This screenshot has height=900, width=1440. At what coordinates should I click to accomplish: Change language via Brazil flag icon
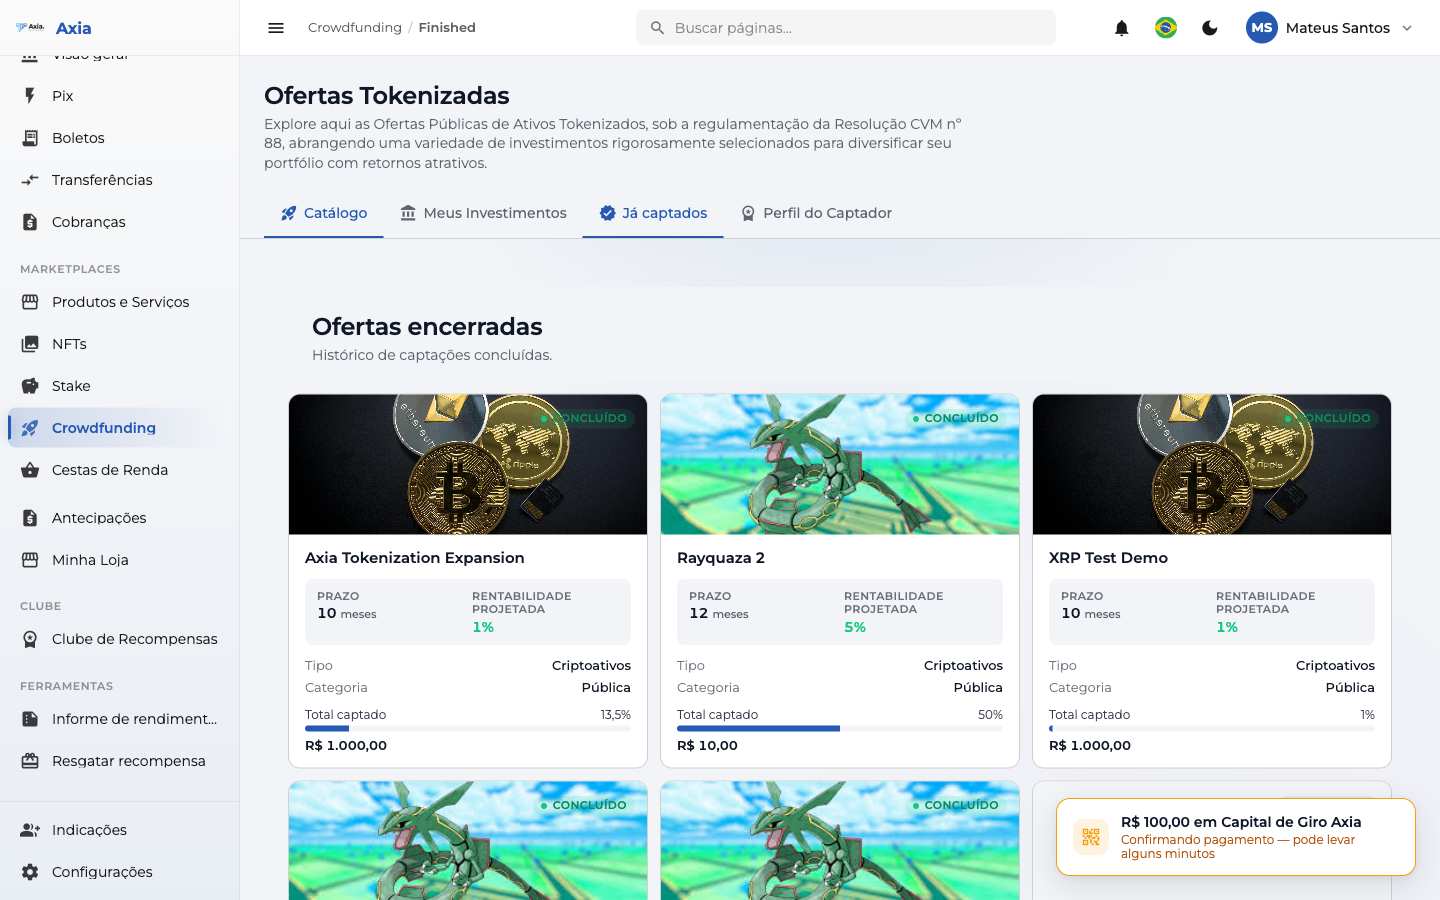[x=1166, y=28]
